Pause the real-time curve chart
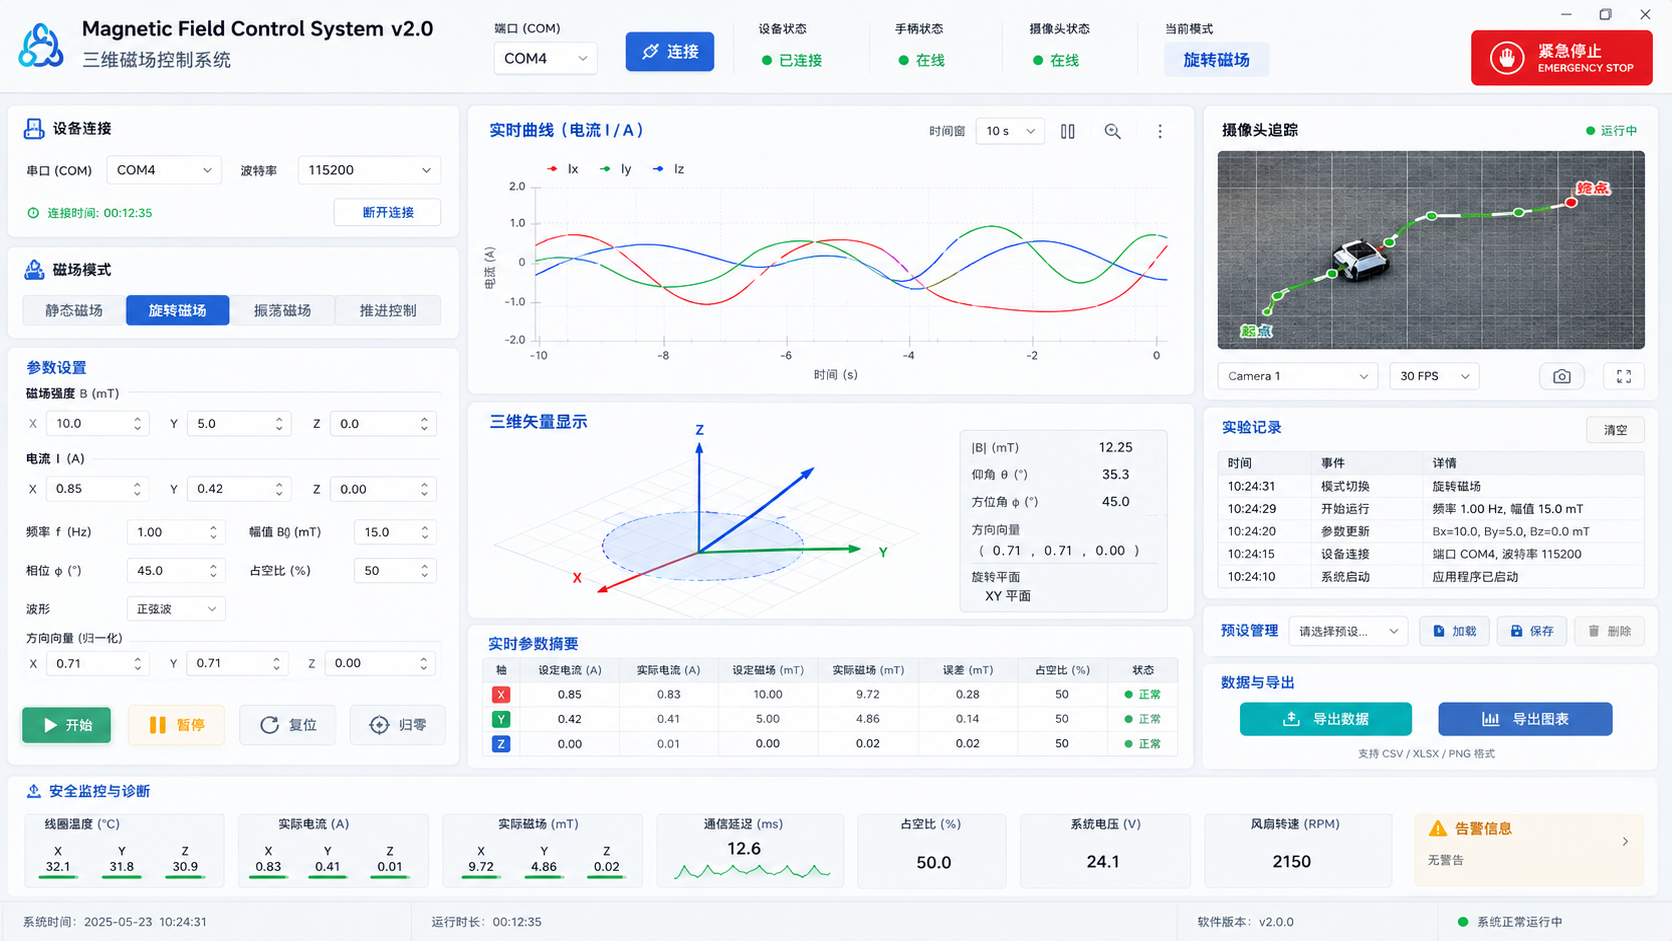Viewport: 1672px width, 941px height. (x=1068, y=131)
